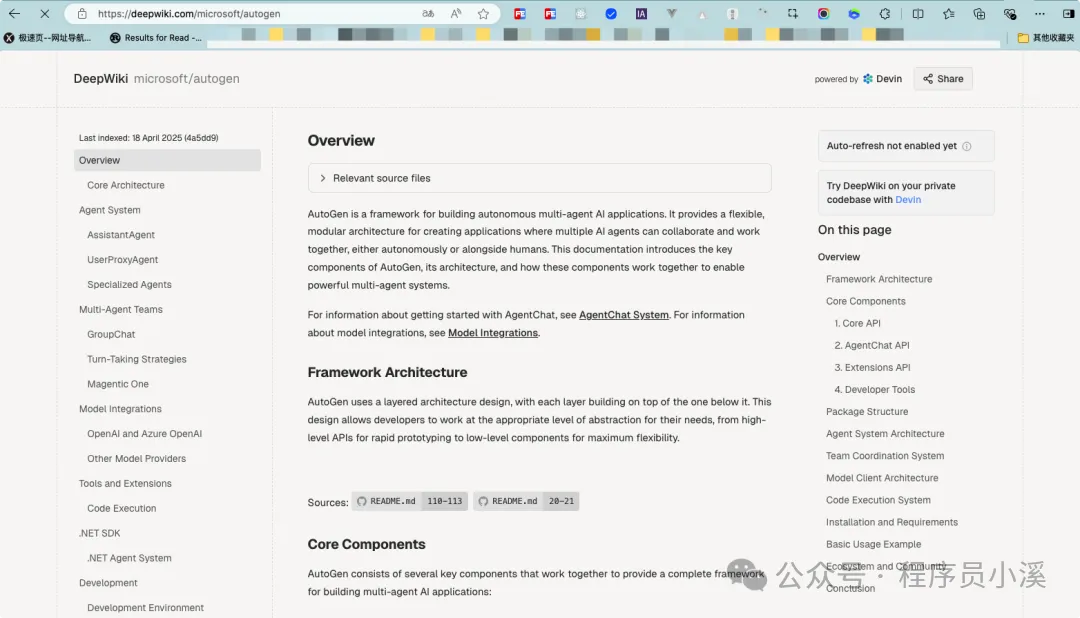The height and width of the screenshot is (618, 1080).
Task: Open Tools and Extensions in the sidebar
Action: pos(125,484)
